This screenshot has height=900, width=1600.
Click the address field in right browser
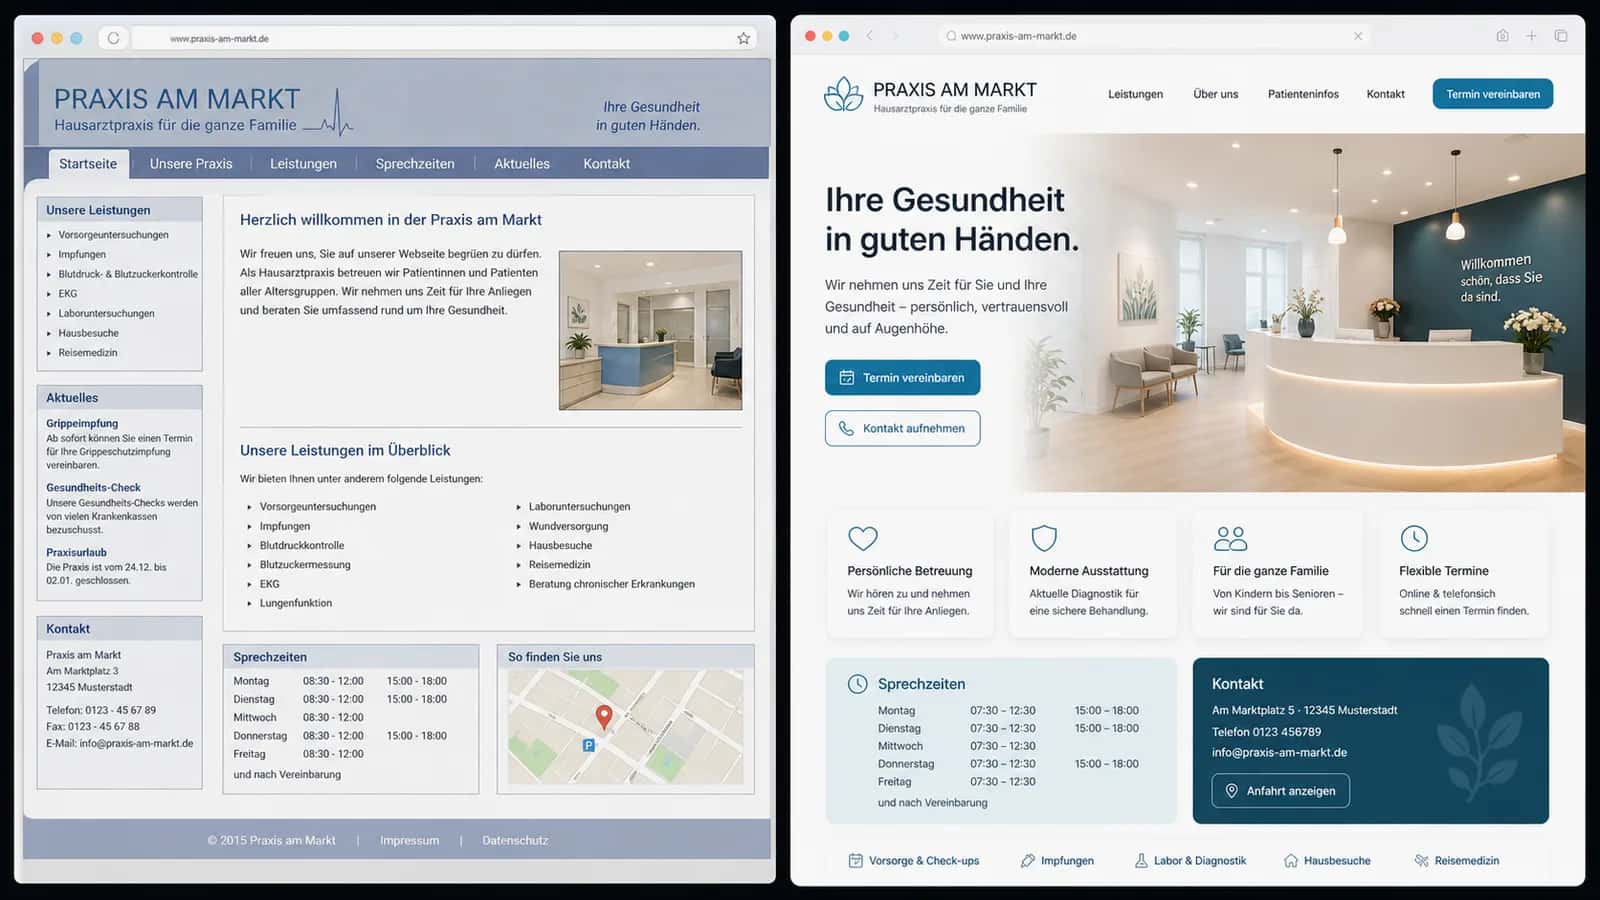tap(1155, 36)
